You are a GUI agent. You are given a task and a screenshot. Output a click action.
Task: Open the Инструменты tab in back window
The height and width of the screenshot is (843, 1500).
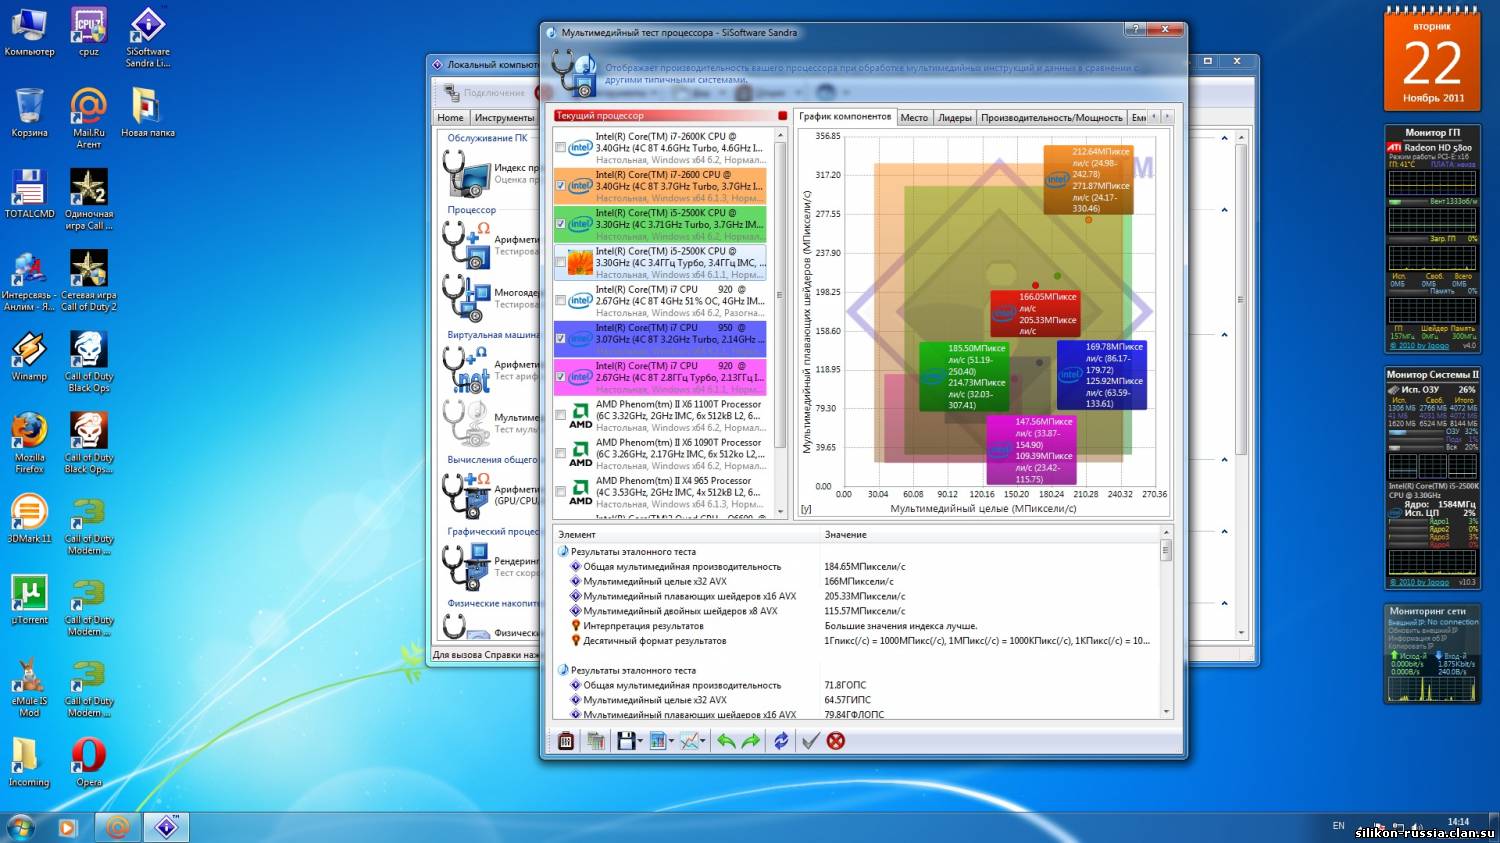click(504, 117)
